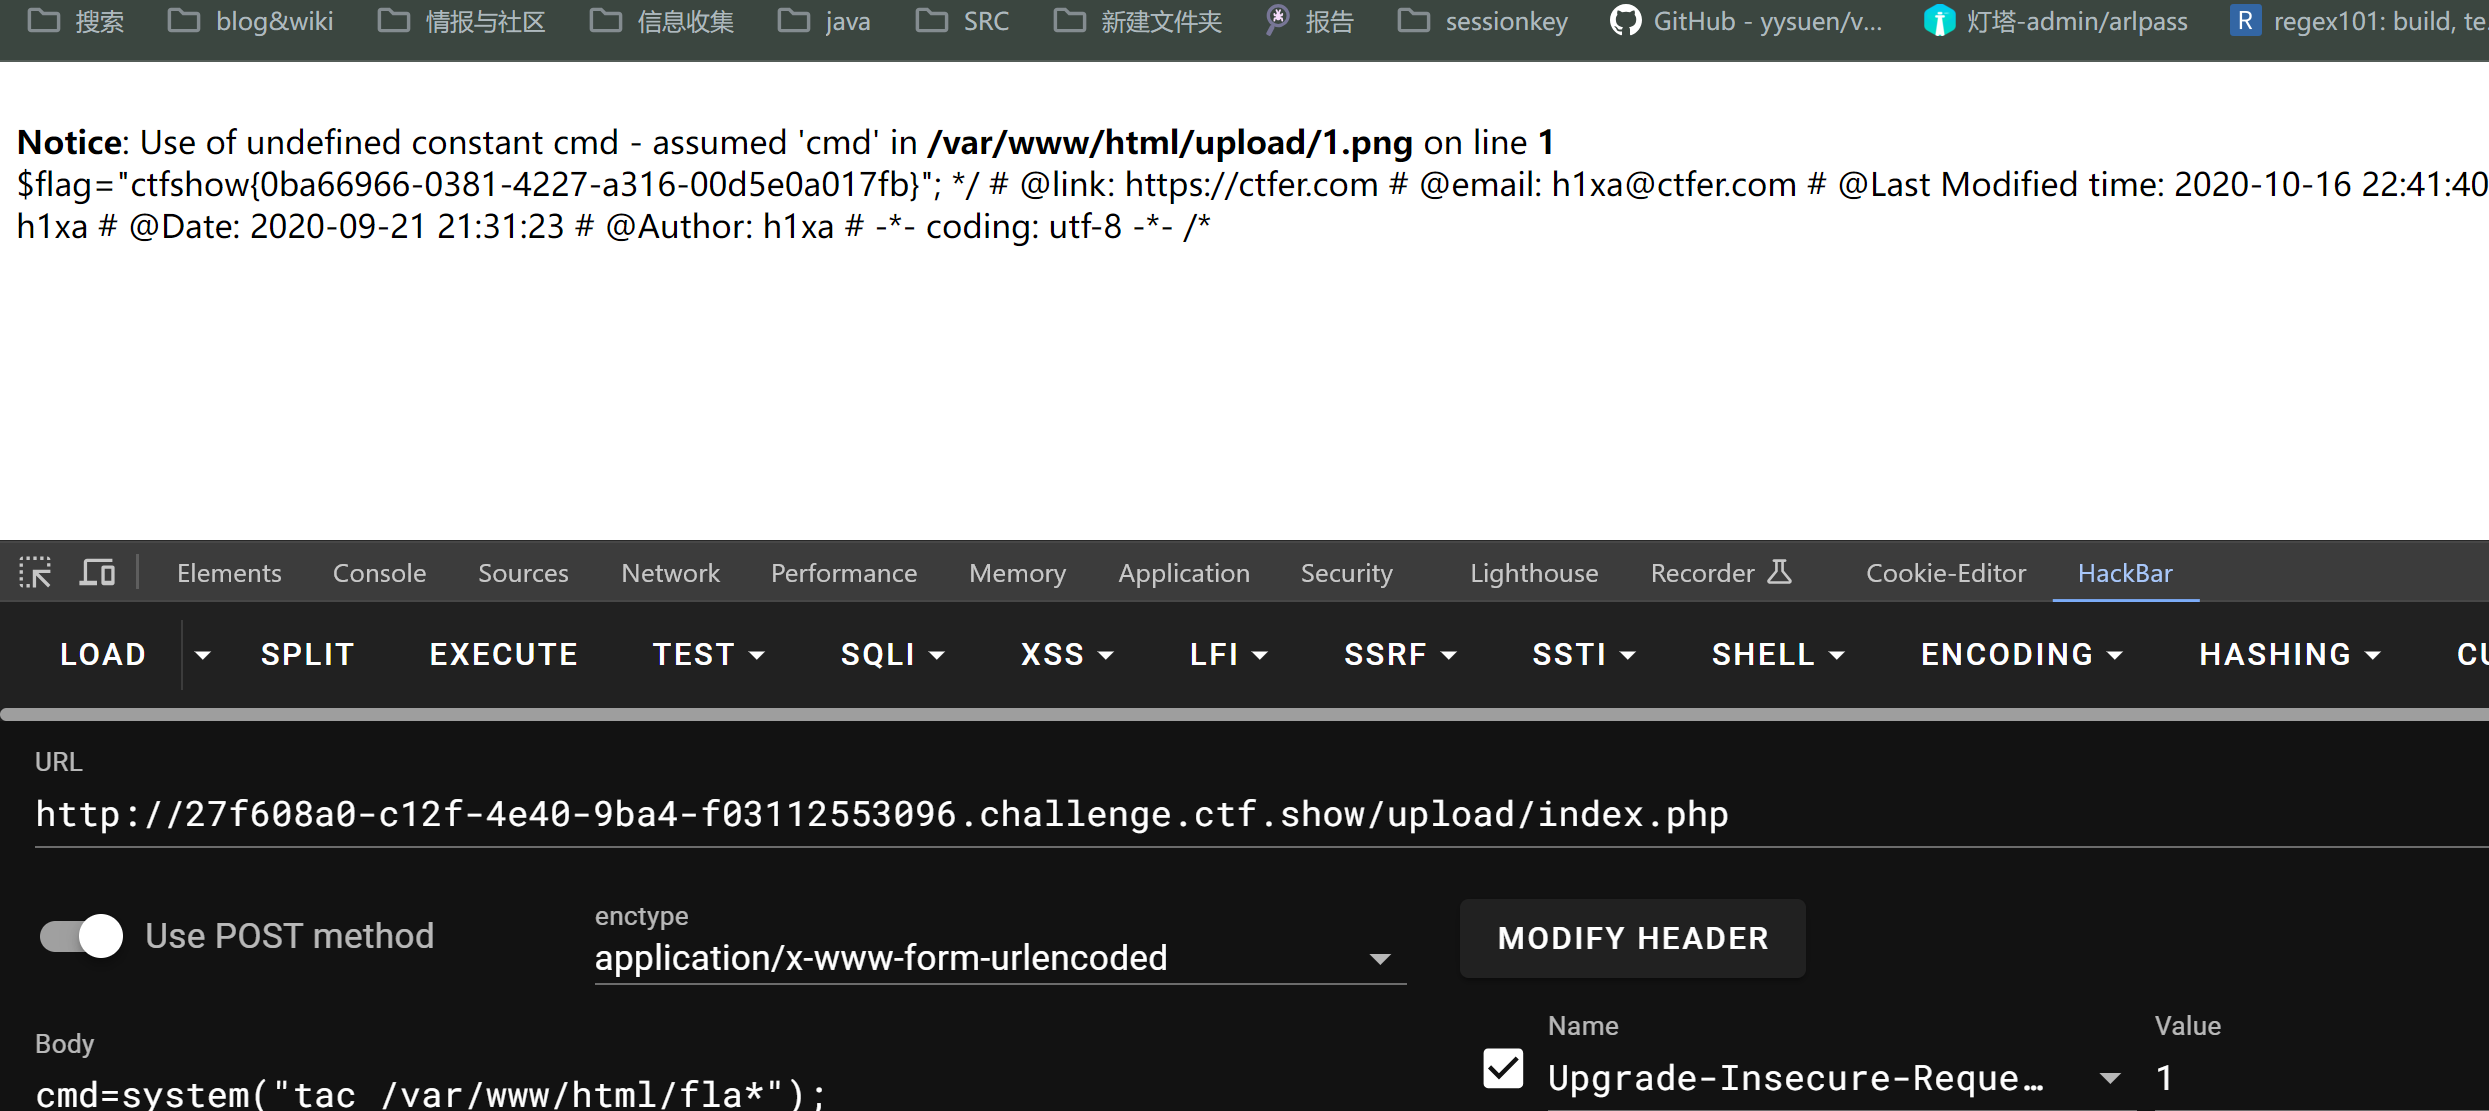Expand the SSTI menu
The image size is (2489, 1111).
[1584, 655]
